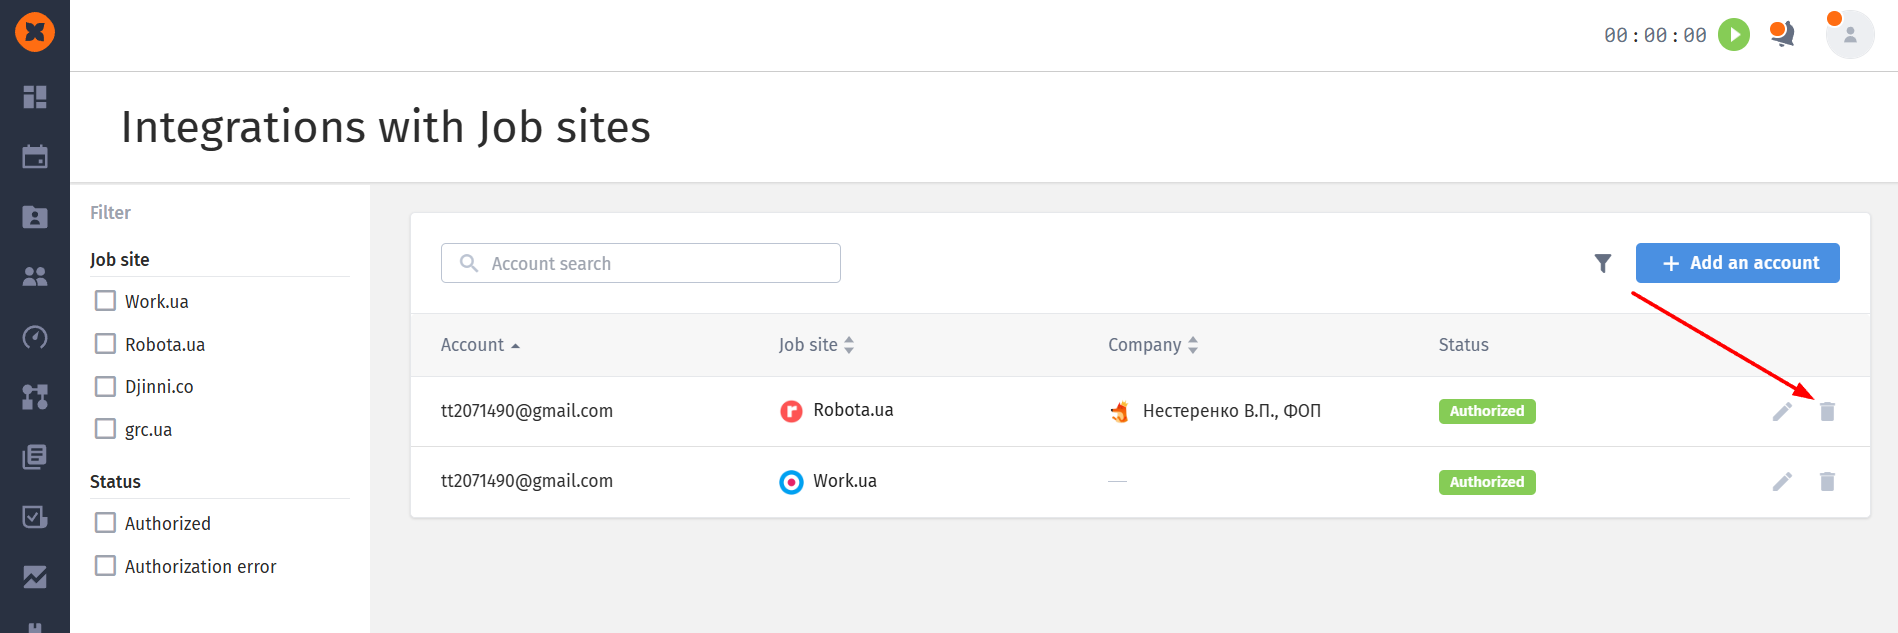Image resolution: width=1898 pixels, height=633 pixels.
Task: Start the timer with play button
Action: (x=1733, y=35)
